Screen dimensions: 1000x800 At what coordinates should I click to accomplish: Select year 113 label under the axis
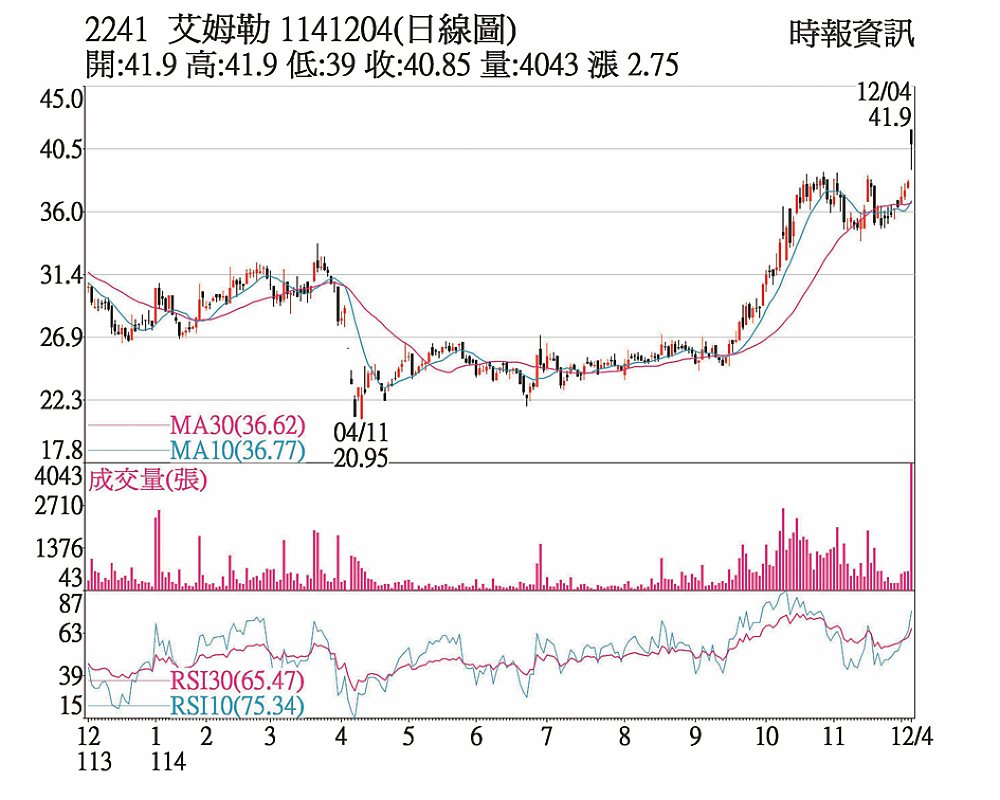(95, 762)
